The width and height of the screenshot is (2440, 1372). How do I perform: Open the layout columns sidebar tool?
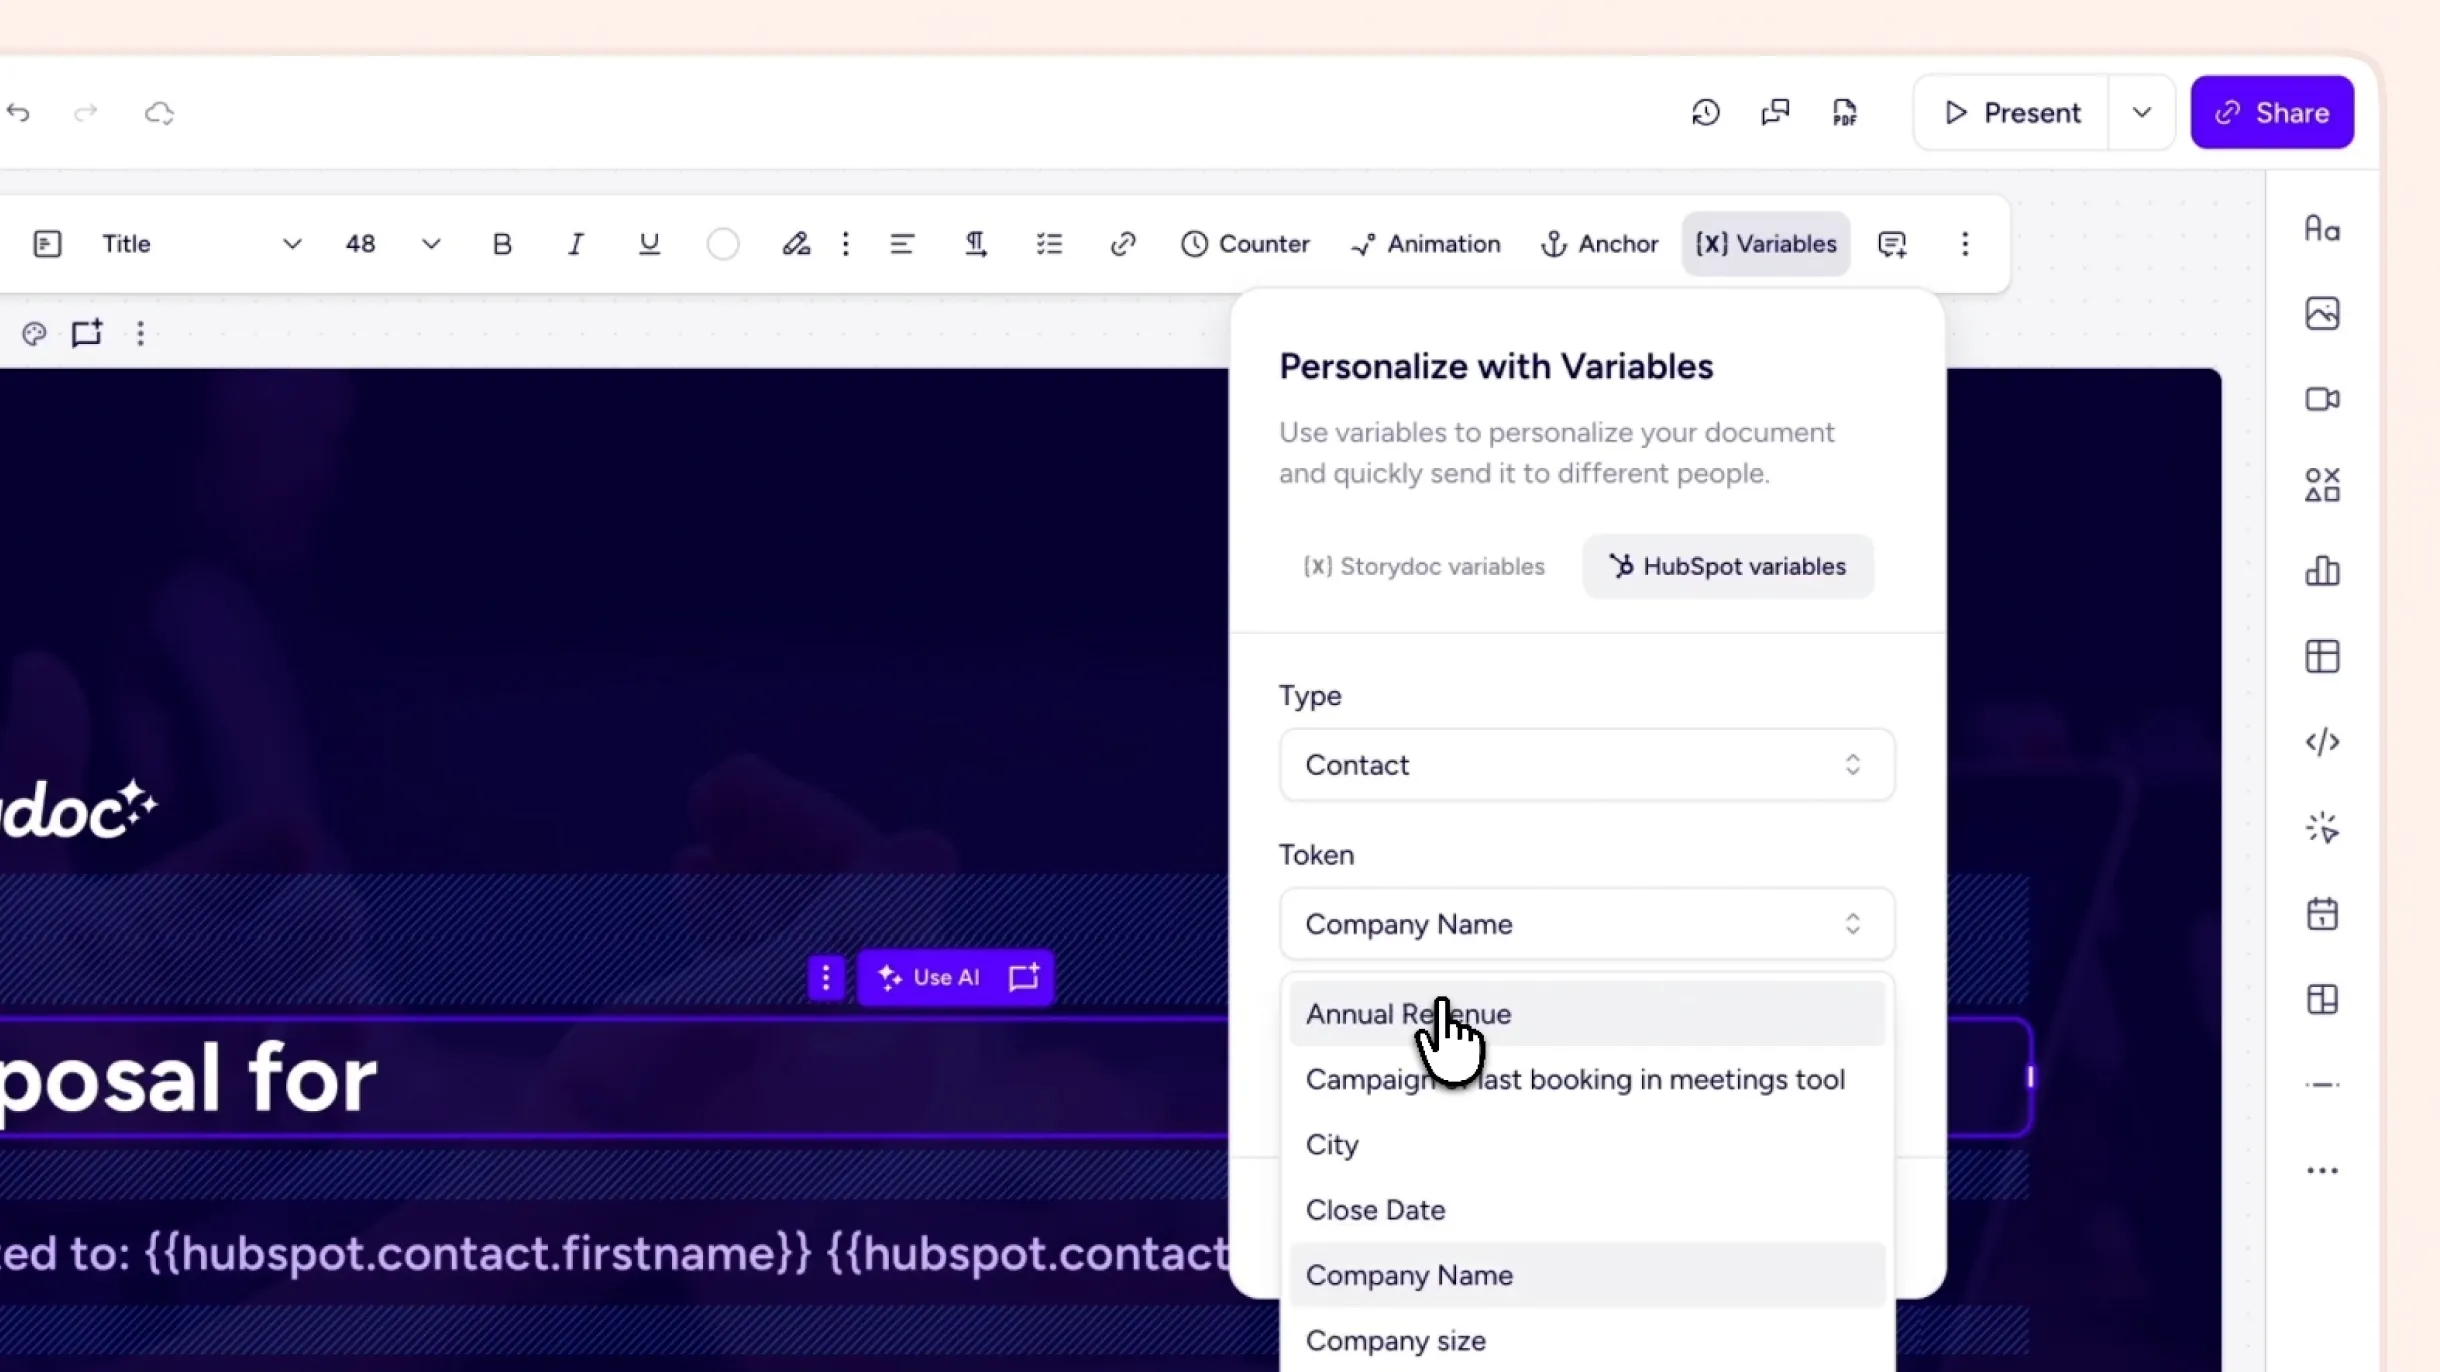(2322, 999)
